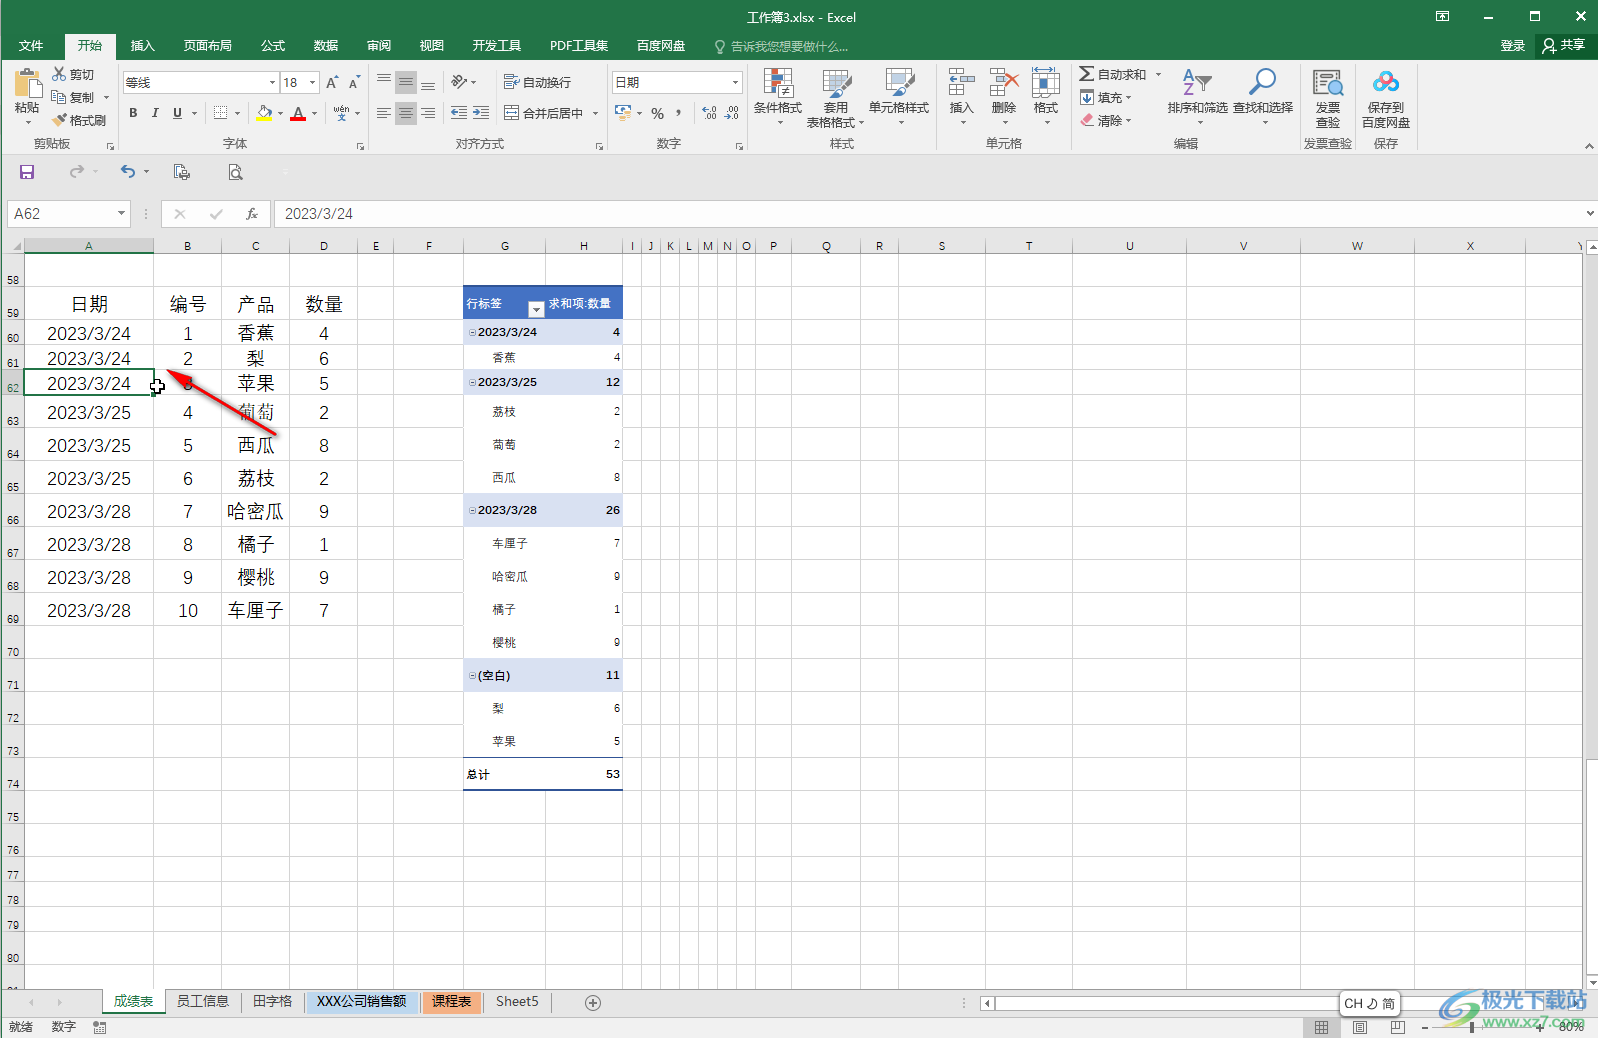1598x1038 pixels.
Task: Open the 插入 ribbon tab
Action: (x=143, y=46)
